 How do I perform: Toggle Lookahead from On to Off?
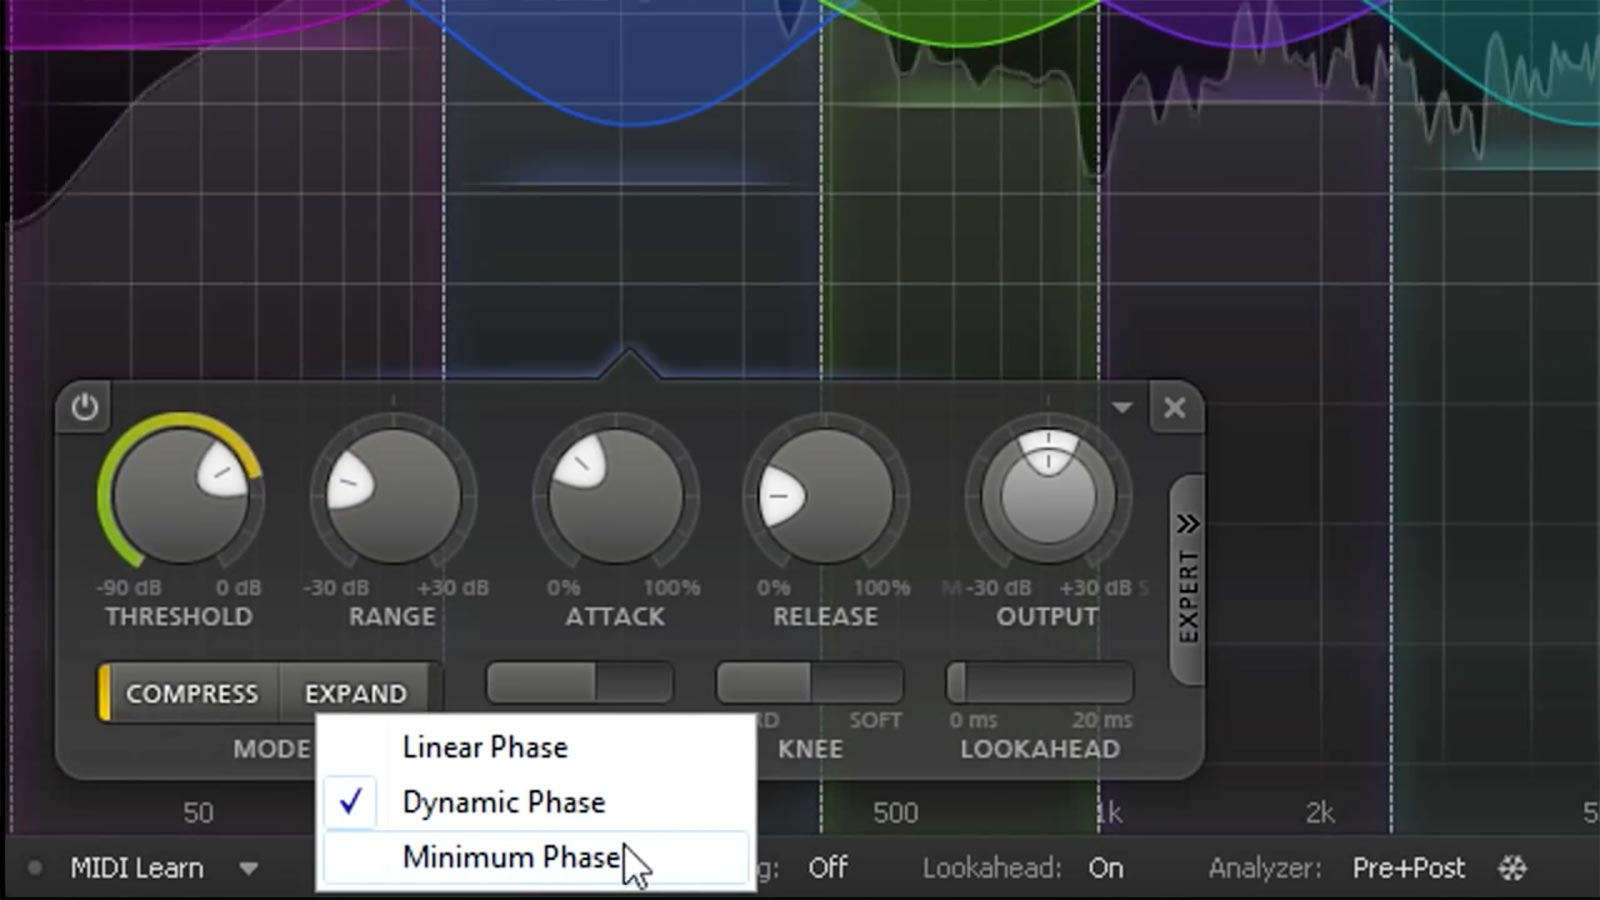pos(1105,868)
